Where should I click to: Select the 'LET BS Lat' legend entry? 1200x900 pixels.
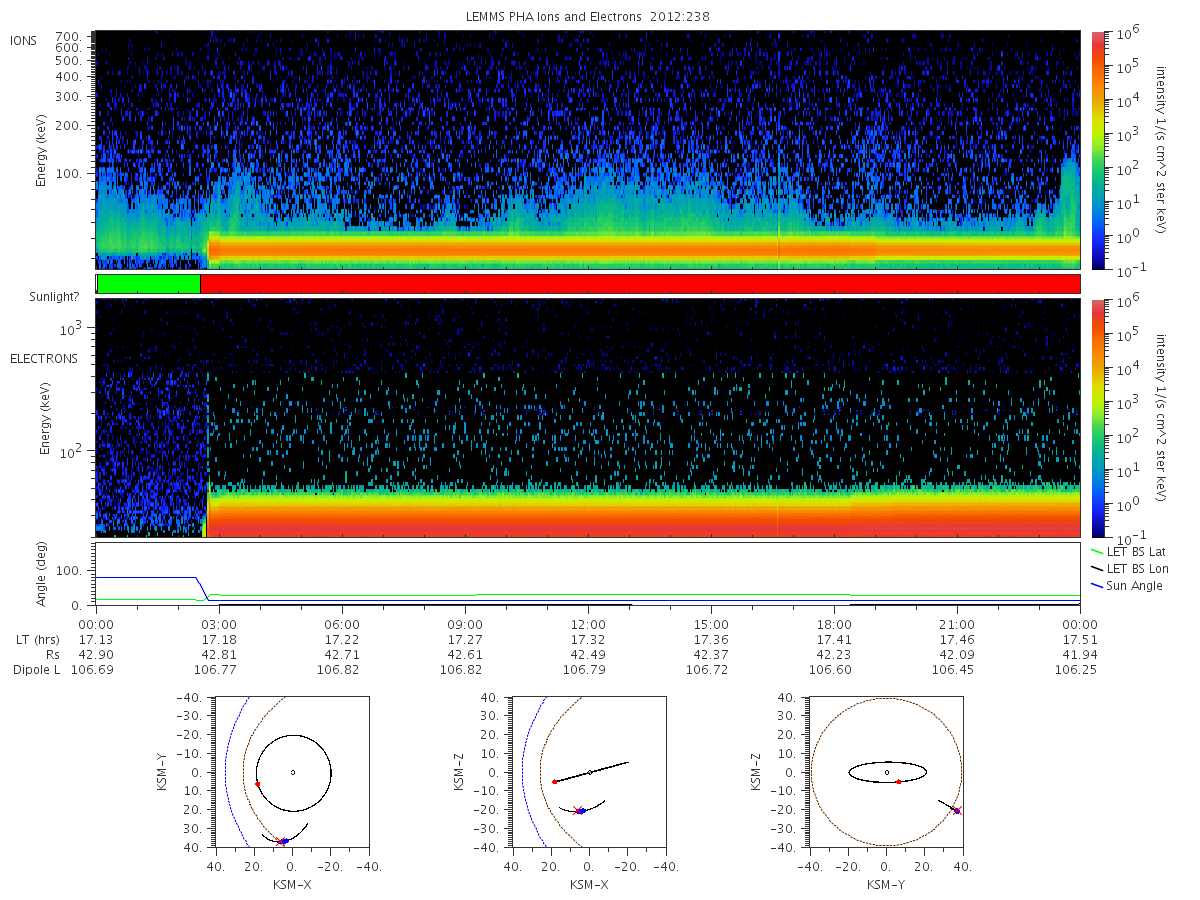(x=1130, y=551)
